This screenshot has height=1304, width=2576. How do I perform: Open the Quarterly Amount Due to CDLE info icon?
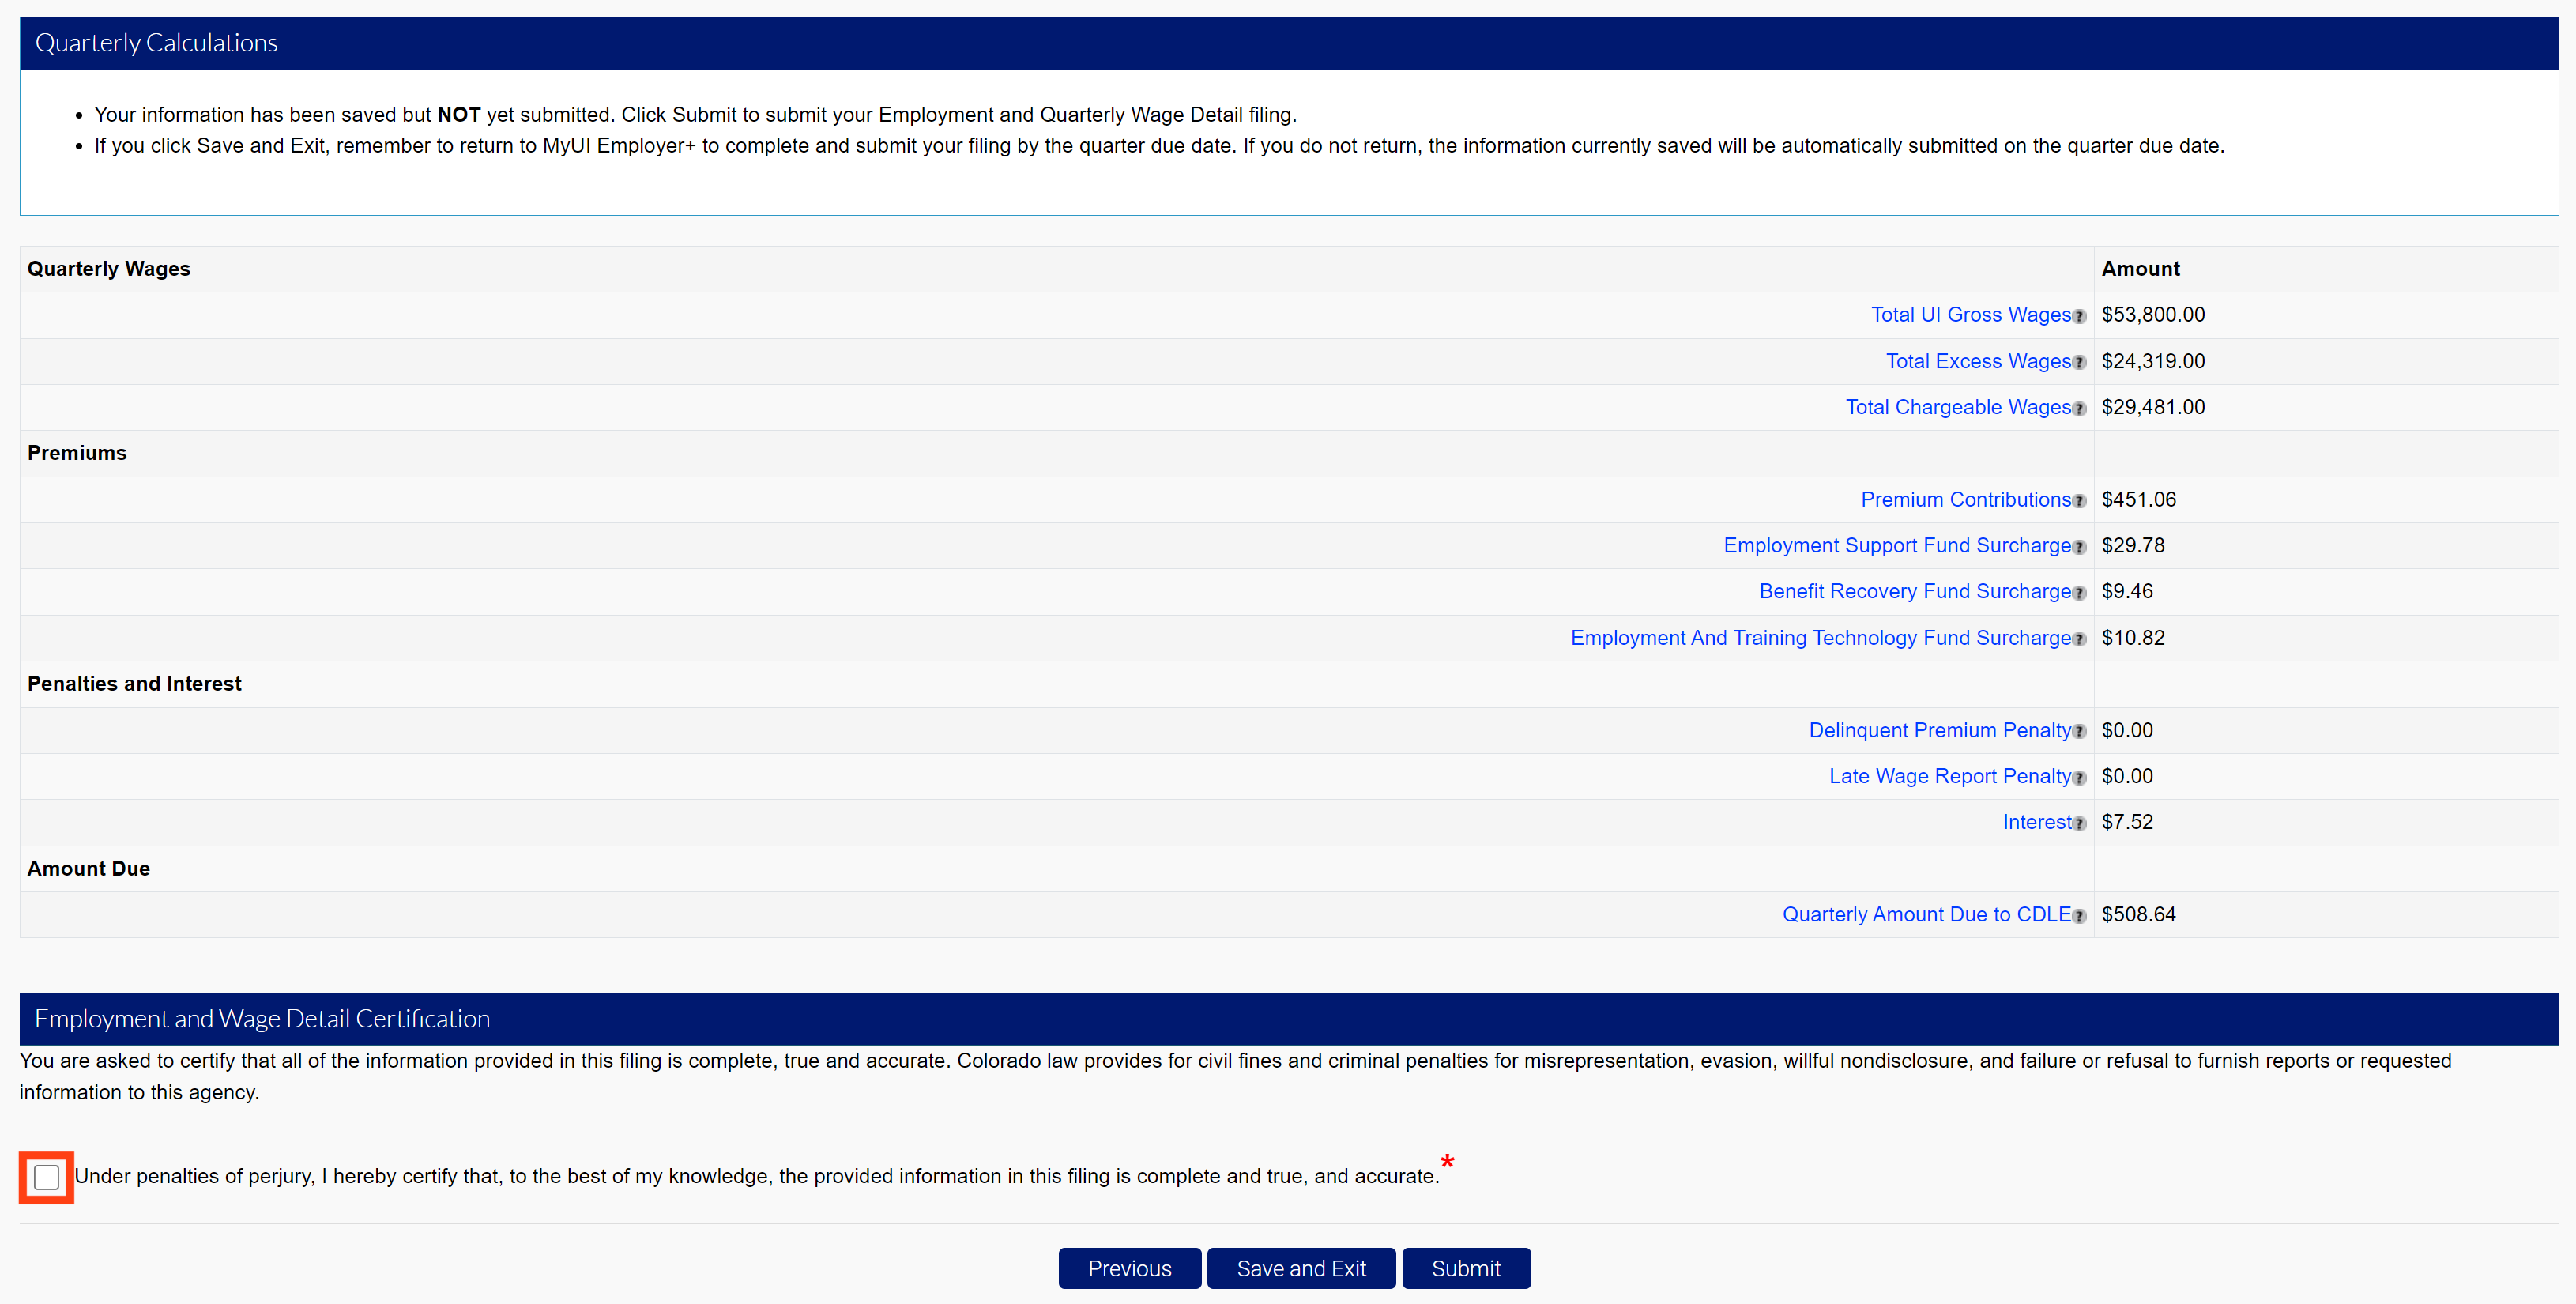[x=2080, y=914]
